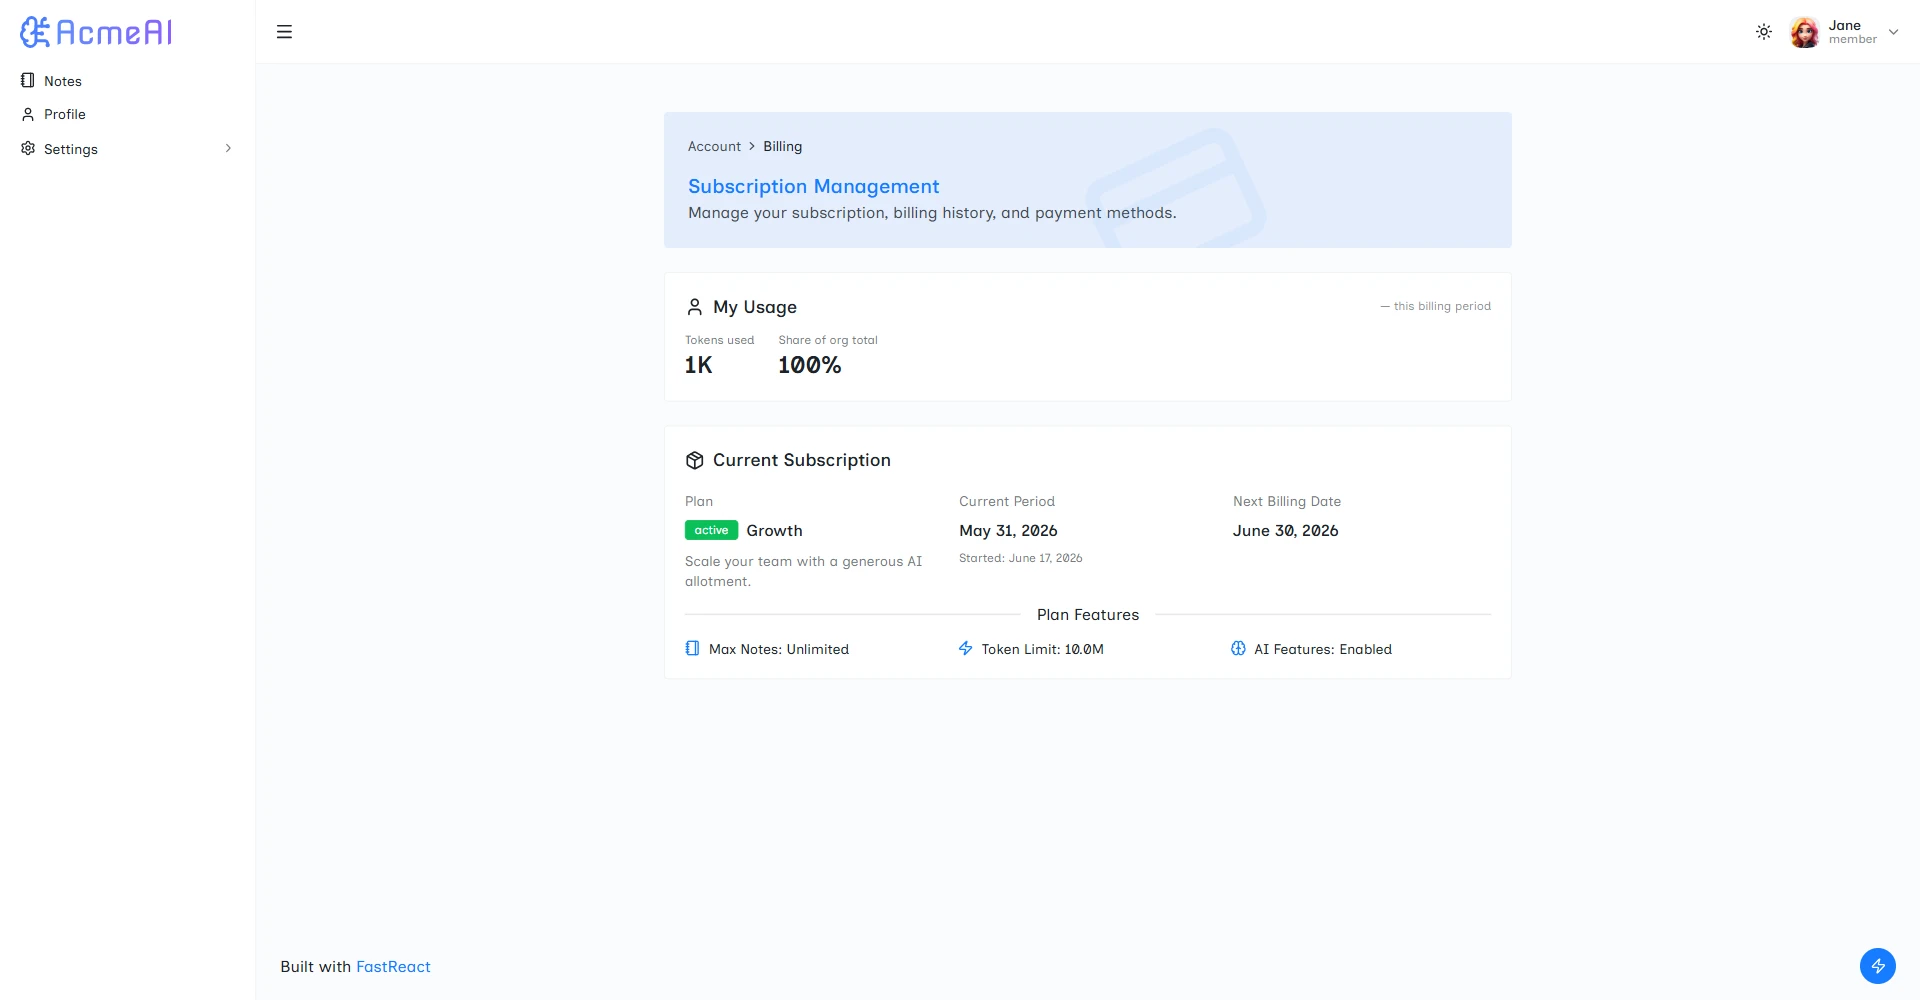
Task: Open Notes in the sidebar
Action: coord(128,81)
